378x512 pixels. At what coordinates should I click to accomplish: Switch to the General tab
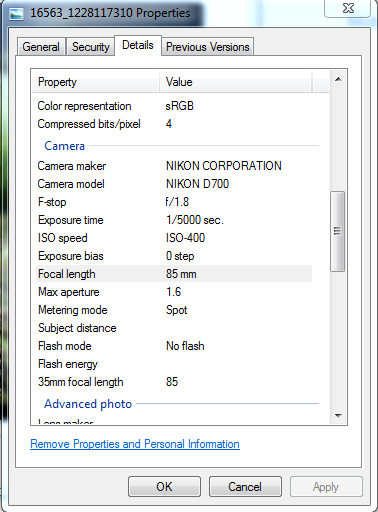coord(41,47)
